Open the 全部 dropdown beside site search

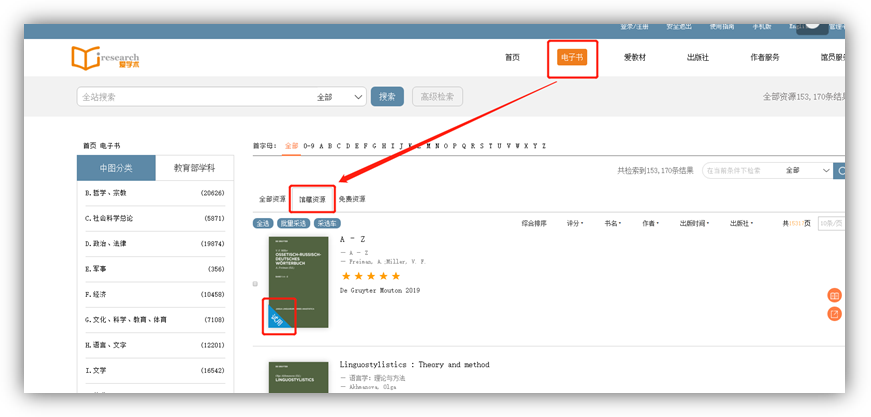pos(340,97)
